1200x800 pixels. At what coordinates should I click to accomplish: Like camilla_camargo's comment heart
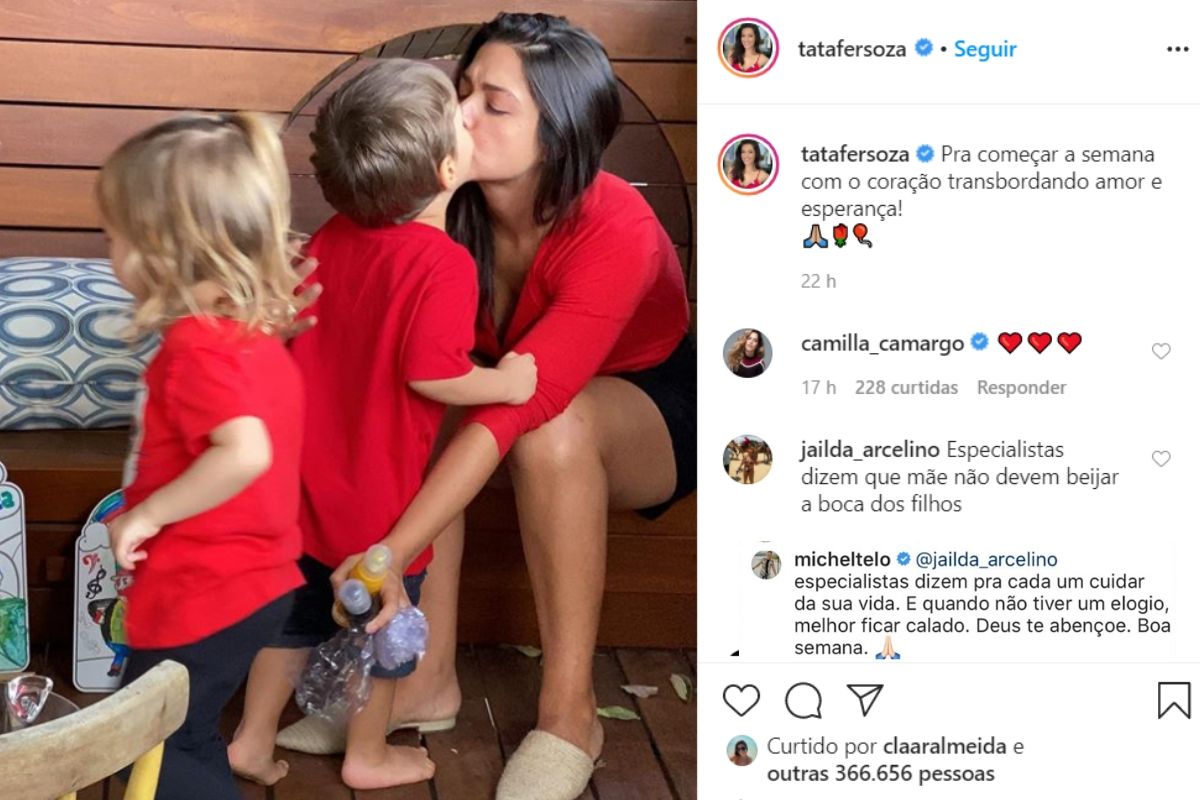point(1161,351)
